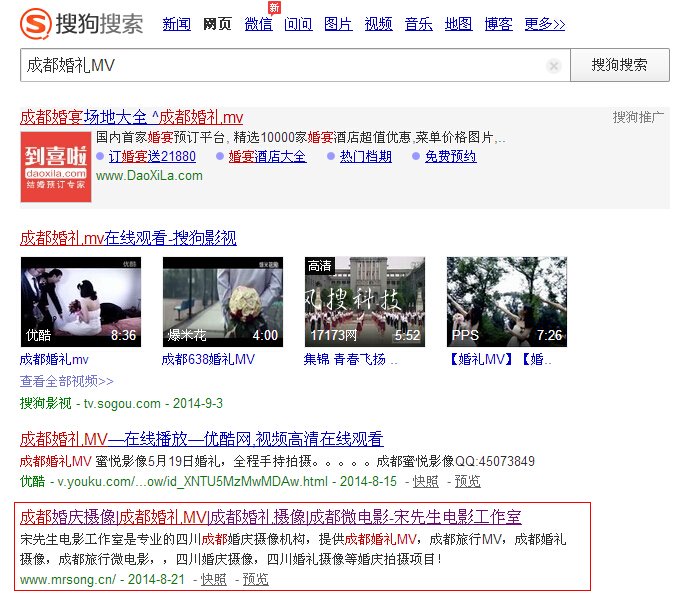Expand 查看全部视频>> to see all videos
Image resolution: width=695 pixels, height=597 pixels.
(x=67, y=381)
